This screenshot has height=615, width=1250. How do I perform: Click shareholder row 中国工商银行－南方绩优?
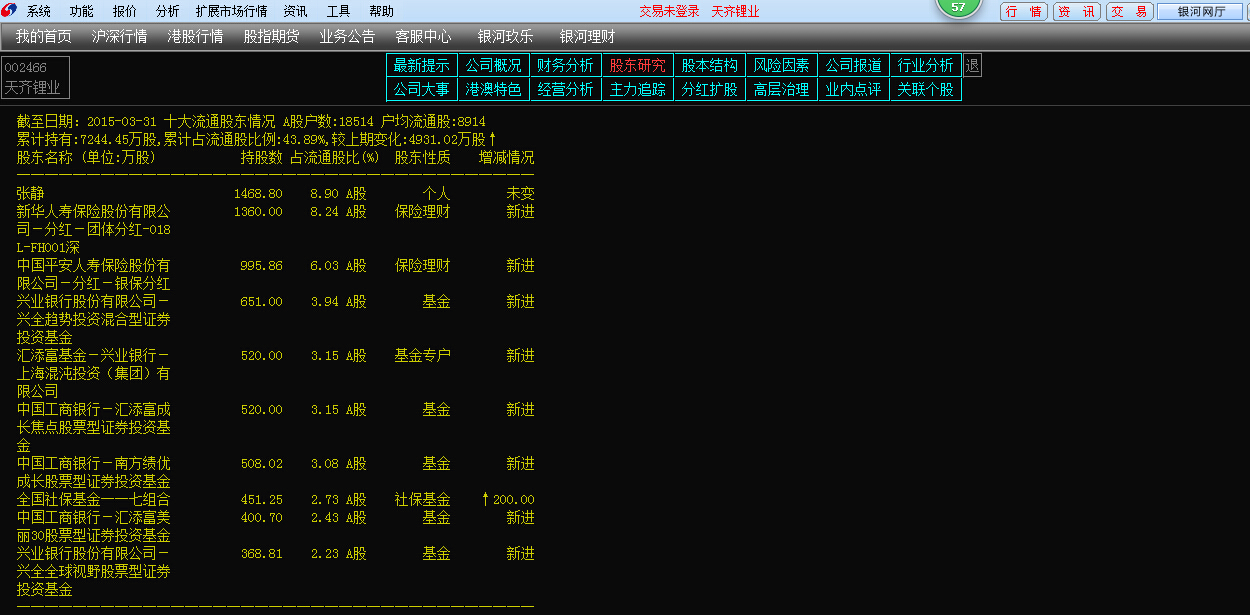click(x=94, y=464)
